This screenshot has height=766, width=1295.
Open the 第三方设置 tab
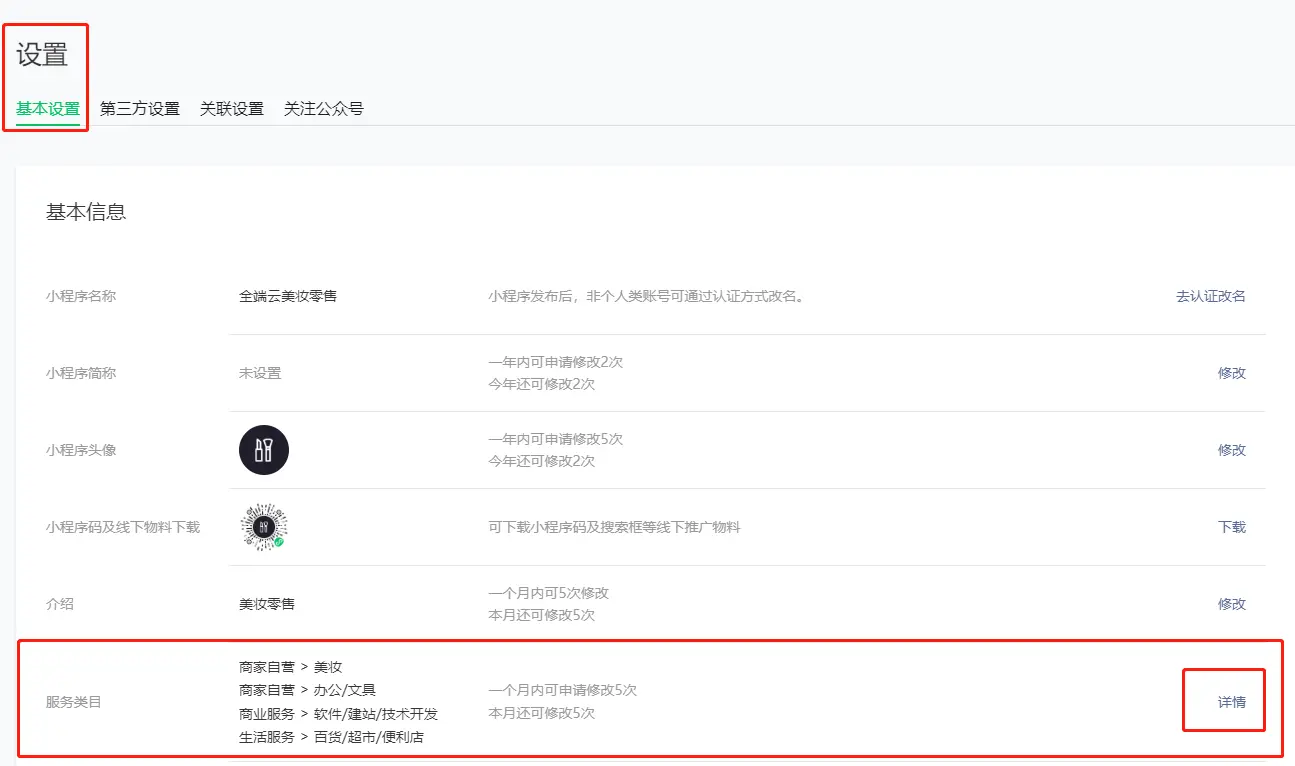(x=140, y=109)
